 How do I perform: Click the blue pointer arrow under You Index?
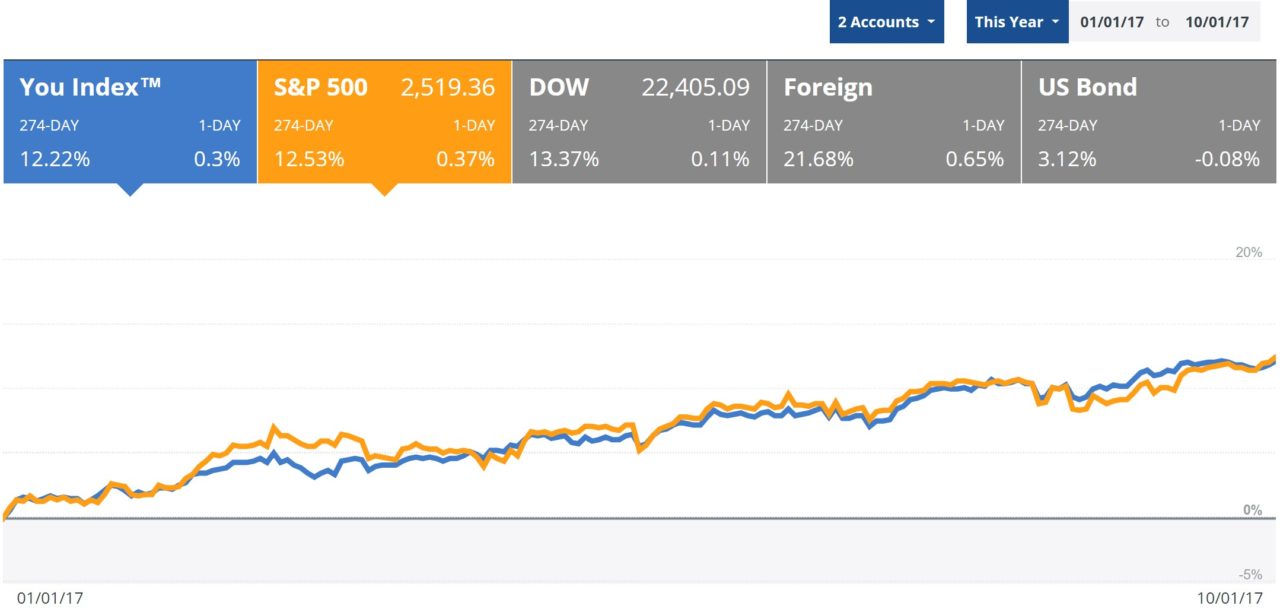130,189
